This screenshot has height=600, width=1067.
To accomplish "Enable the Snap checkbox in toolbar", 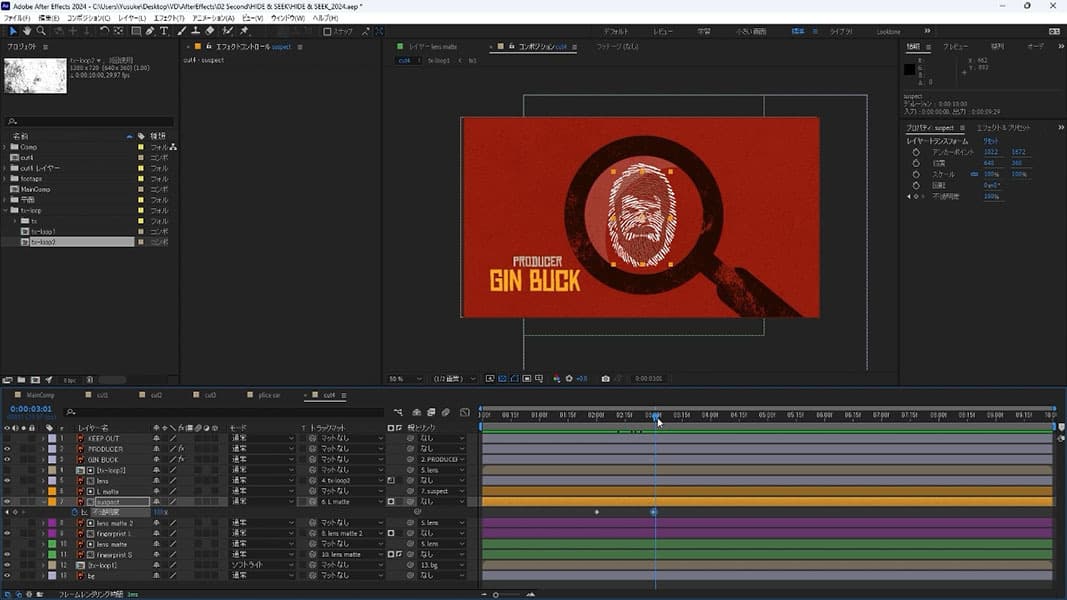I will (x=327, y=31).
